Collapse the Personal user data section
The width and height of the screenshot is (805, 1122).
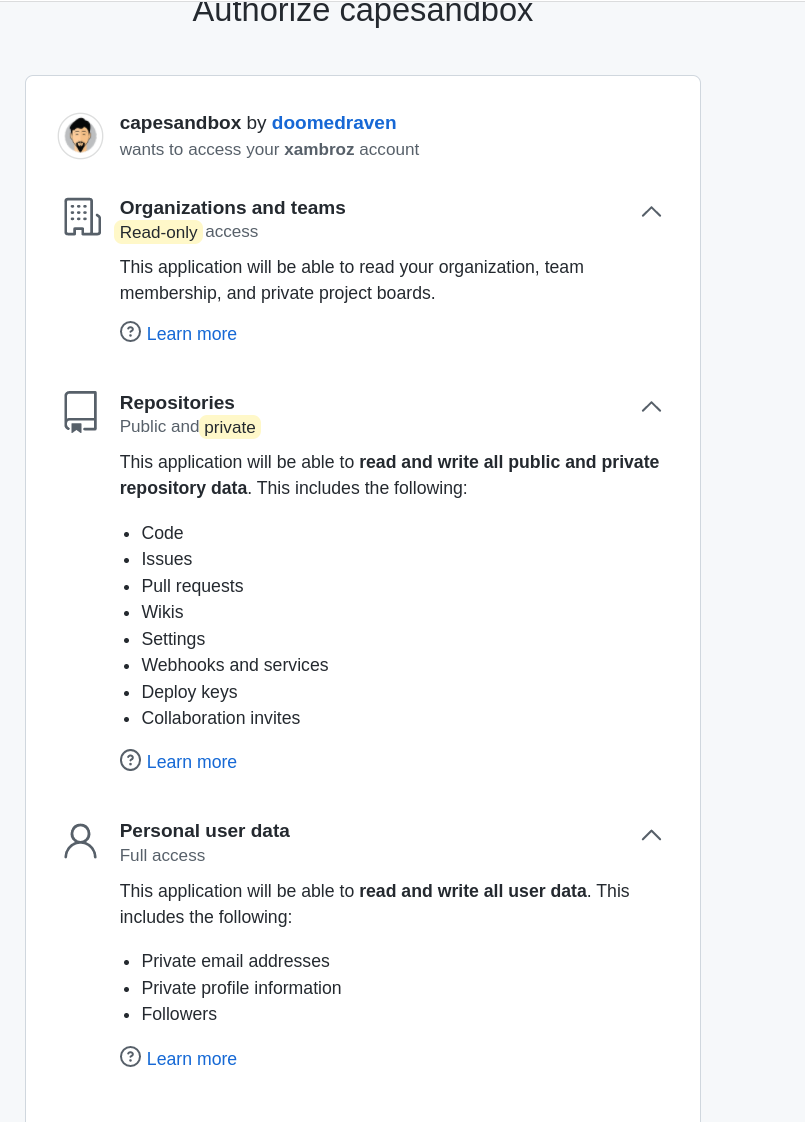point(651,834)
